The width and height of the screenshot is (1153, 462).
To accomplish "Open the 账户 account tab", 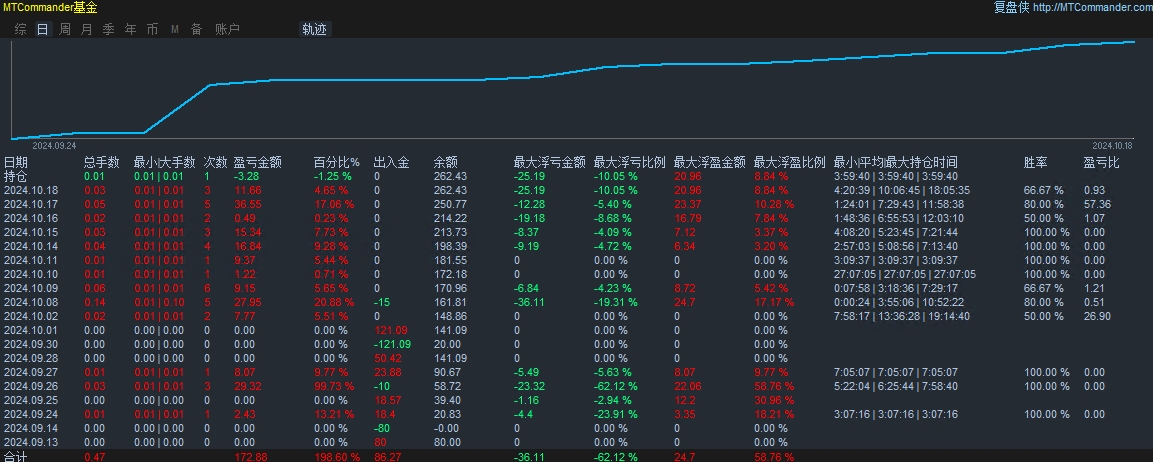I will 227,29.
